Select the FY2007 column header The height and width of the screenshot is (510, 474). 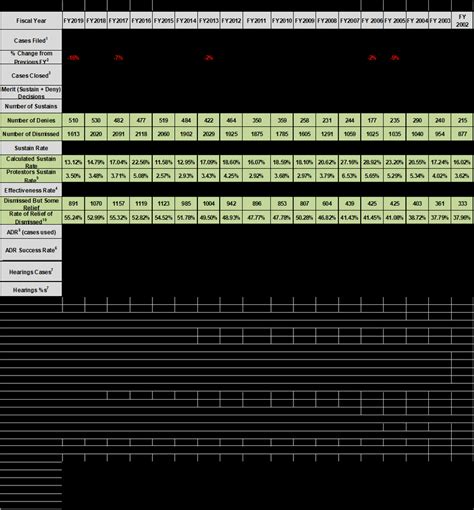[x=350, y=21]
